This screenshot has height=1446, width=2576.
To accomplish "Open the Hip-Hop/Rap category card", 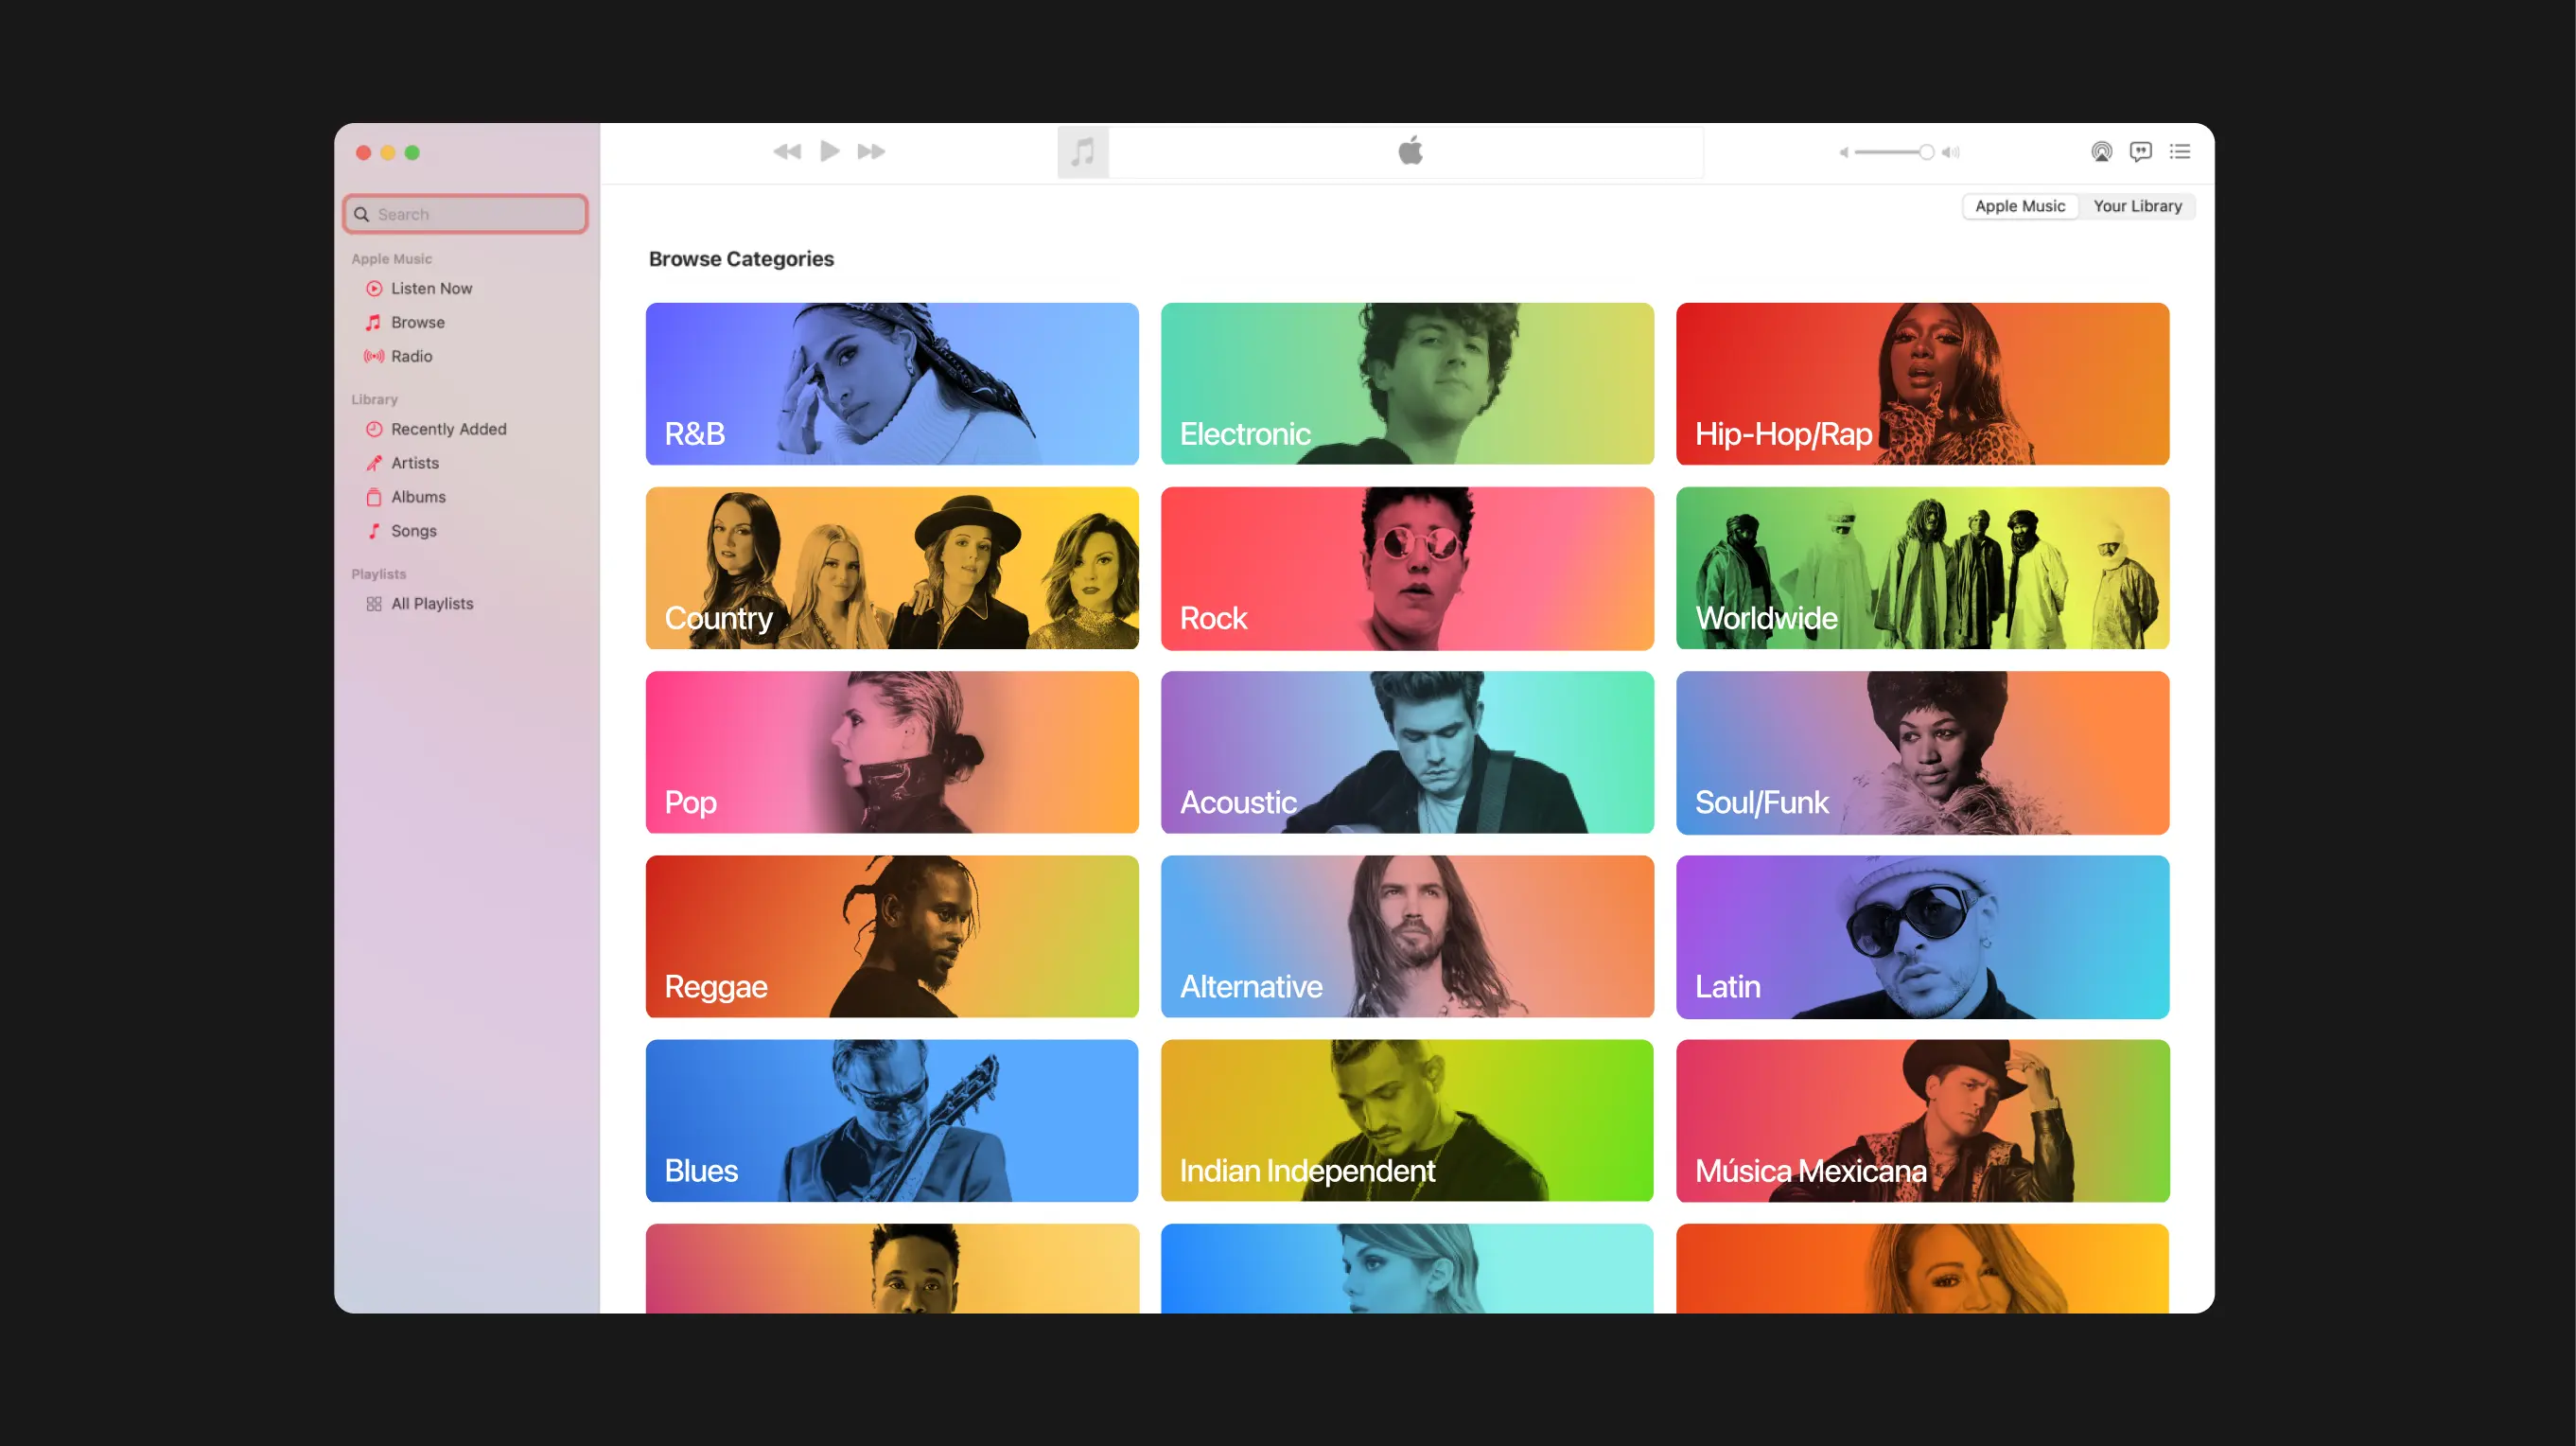I will click(x=1922, y=384).
